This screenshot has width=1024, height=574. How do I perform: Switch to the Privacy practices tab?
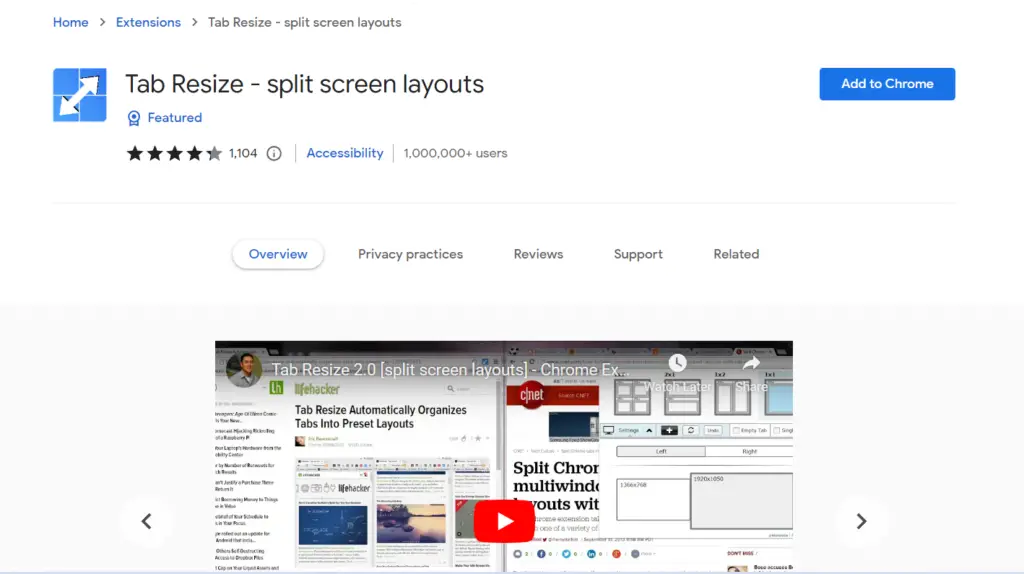click(x=410, y=254)
